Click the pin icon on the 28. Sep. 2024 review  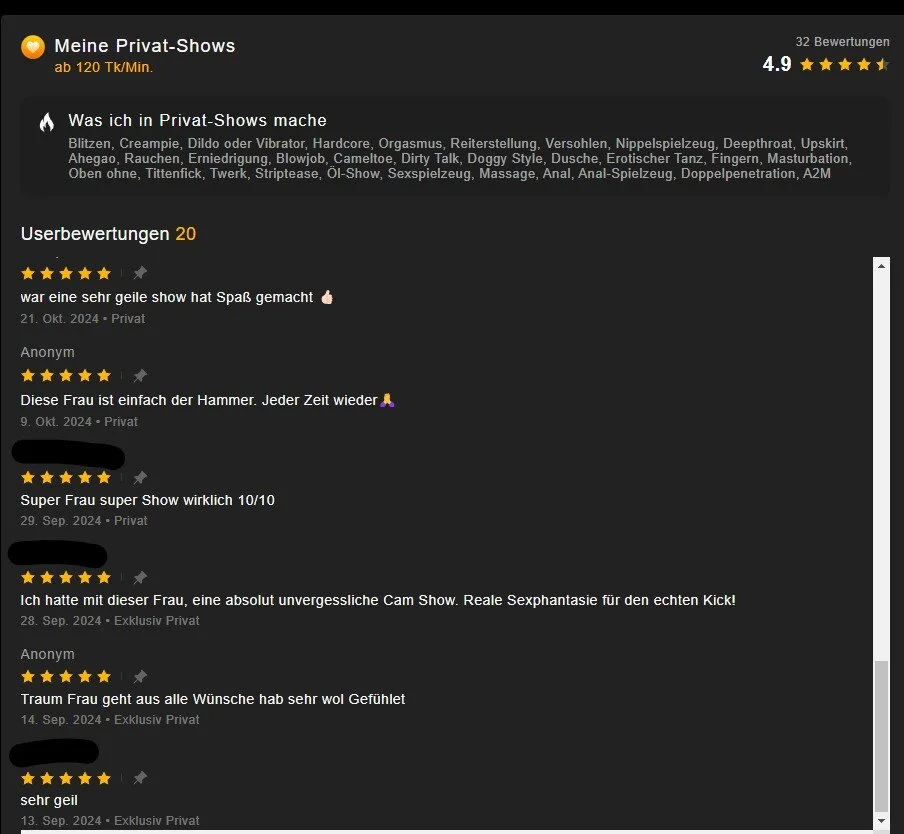click(x=140, y=578)
